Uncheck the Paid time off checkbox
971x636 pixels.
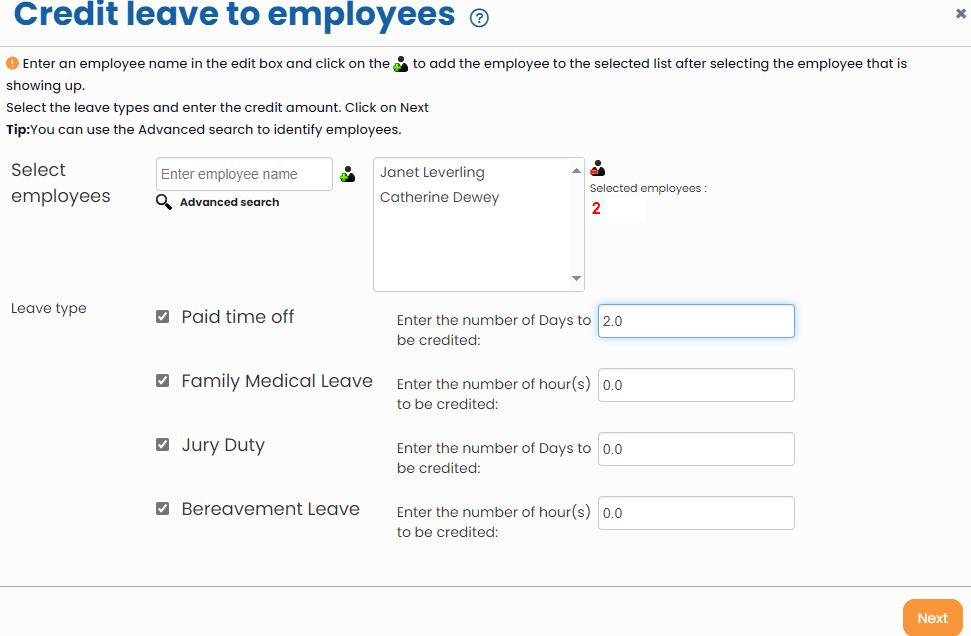[163, 317]
